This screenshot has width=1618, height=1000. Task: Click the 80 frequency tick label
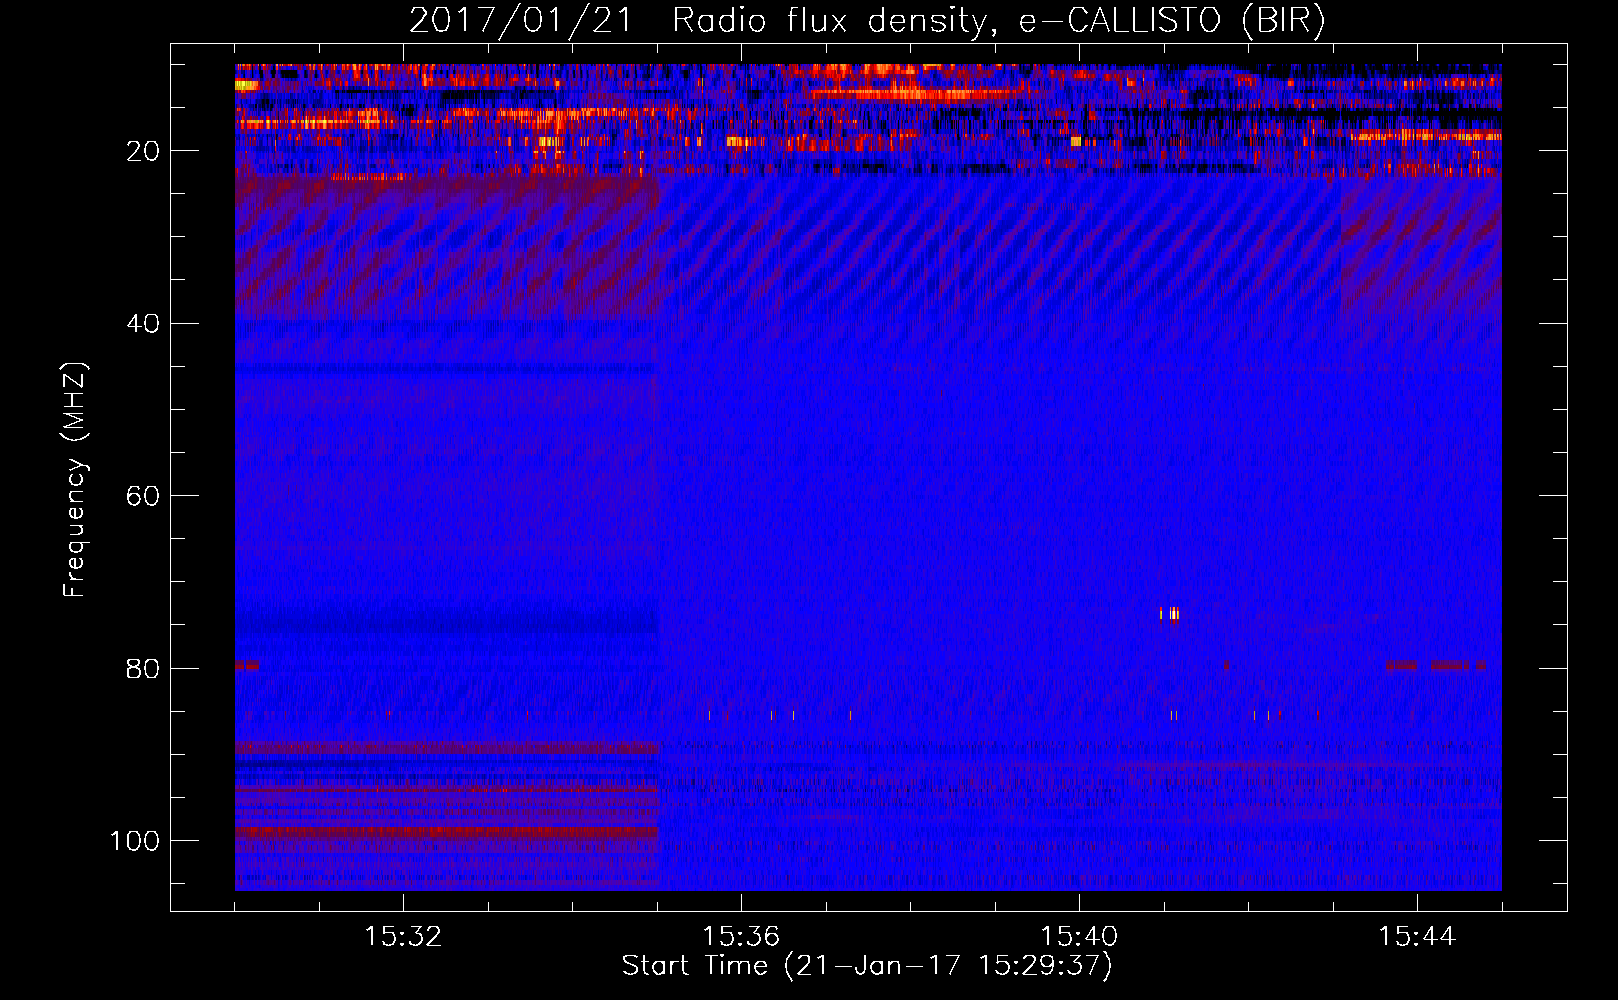coord(143,669)
